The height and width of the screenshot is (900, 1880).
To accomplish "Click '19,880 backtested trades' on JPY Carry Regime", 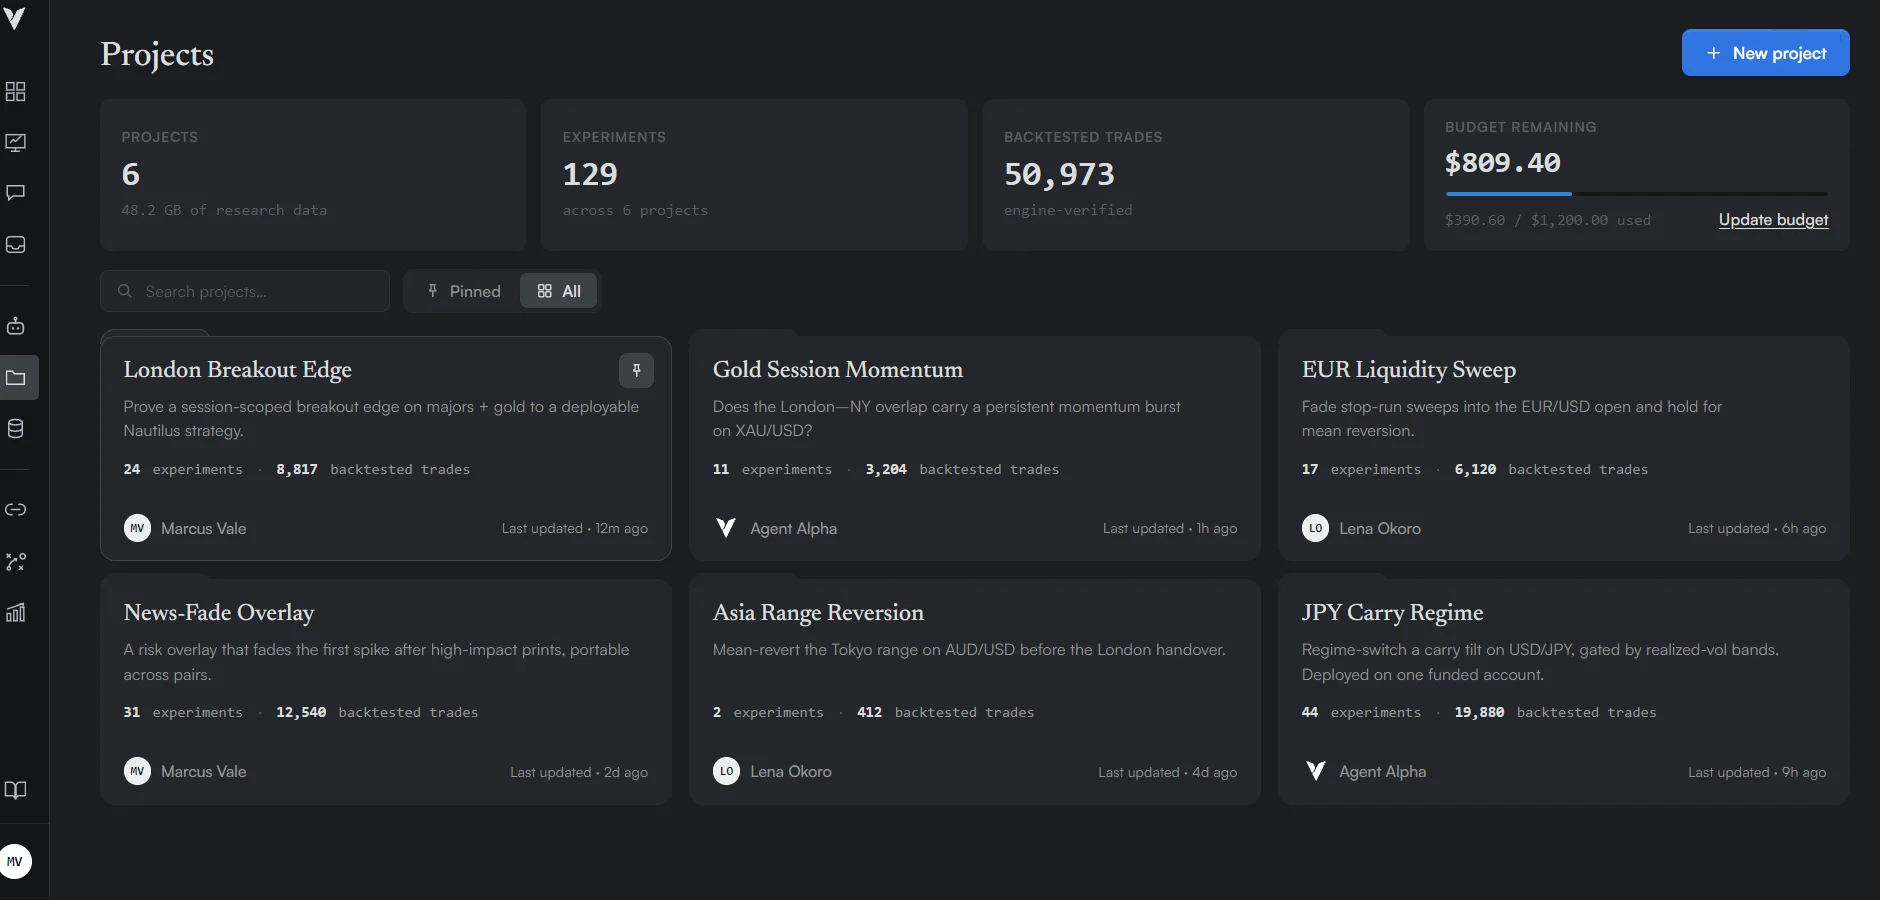I will [x=1555, y=712].
